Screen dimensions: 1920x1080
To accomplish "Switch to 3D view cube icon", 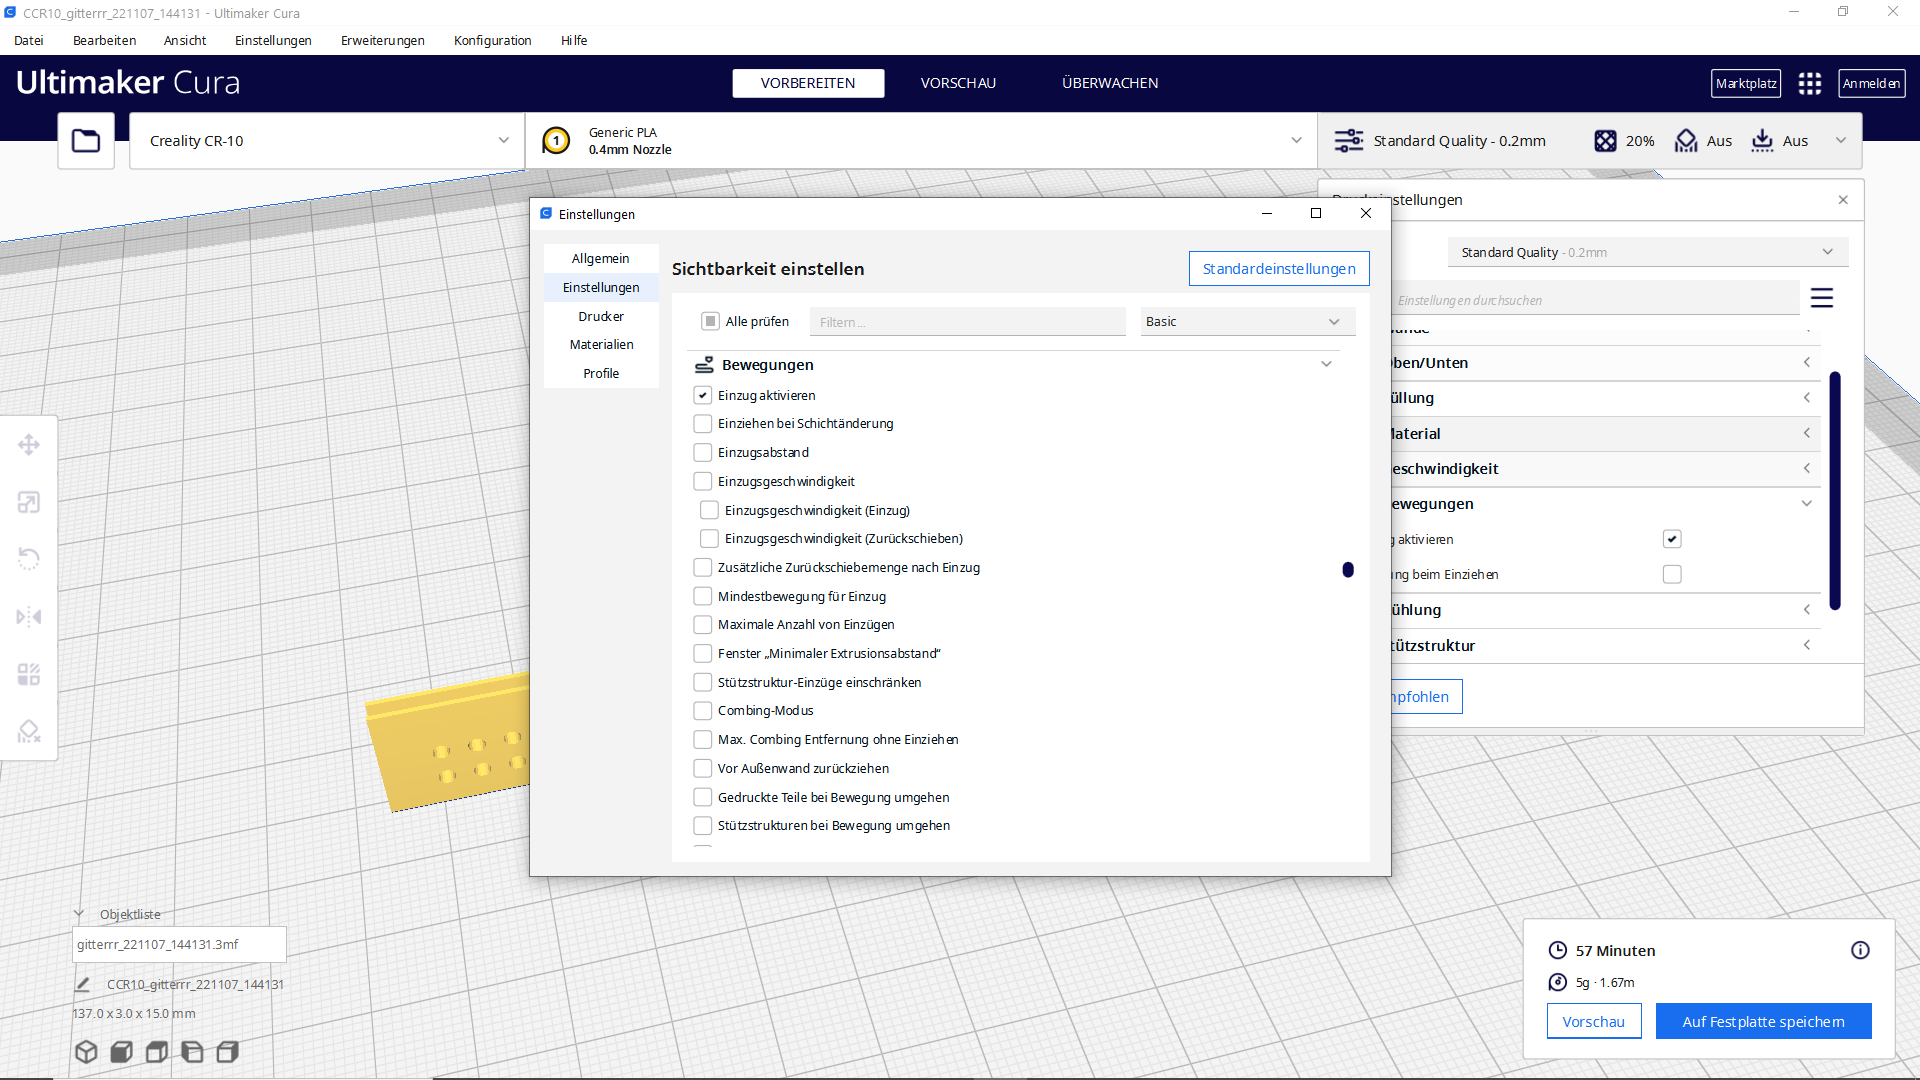I will (87, 1051).
